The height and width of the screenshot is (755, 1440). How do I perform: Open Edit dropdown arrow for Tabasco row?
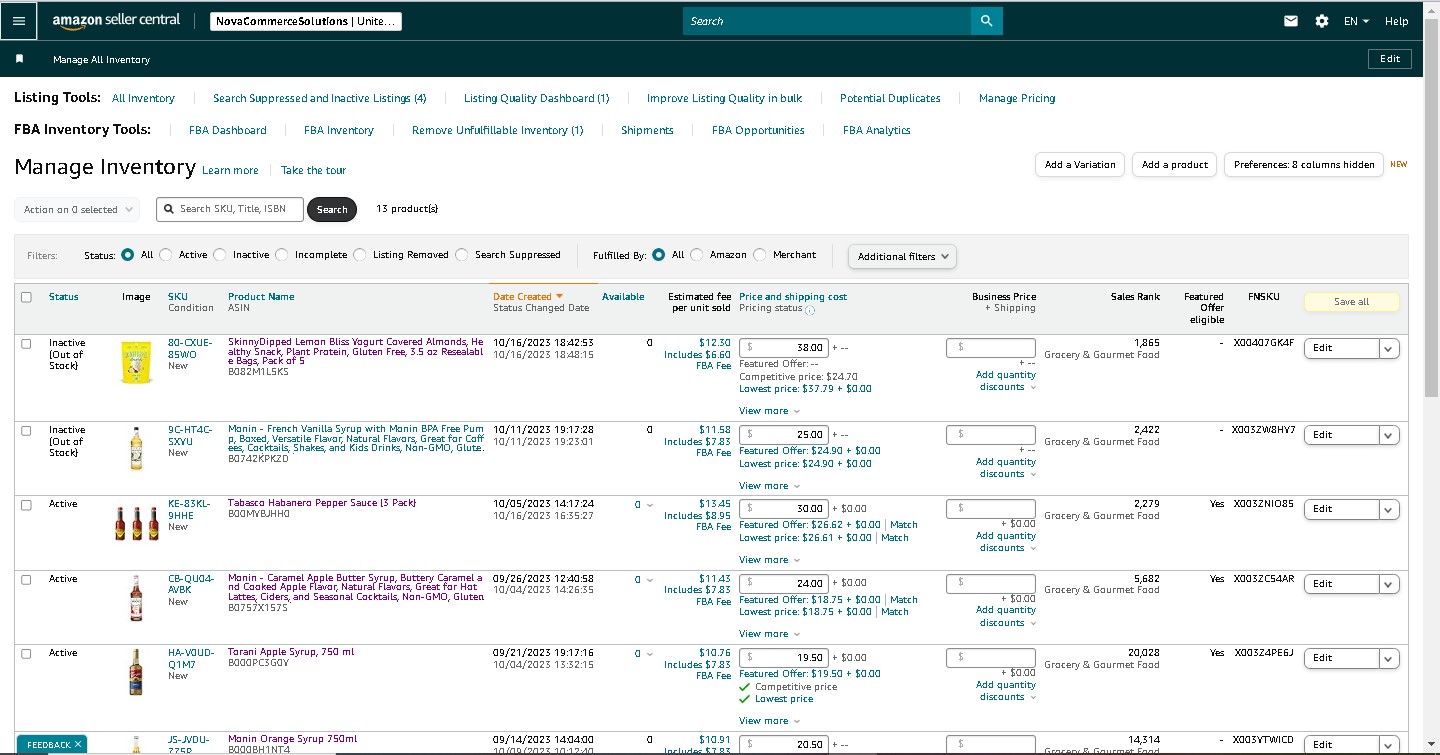(1389, 509)
